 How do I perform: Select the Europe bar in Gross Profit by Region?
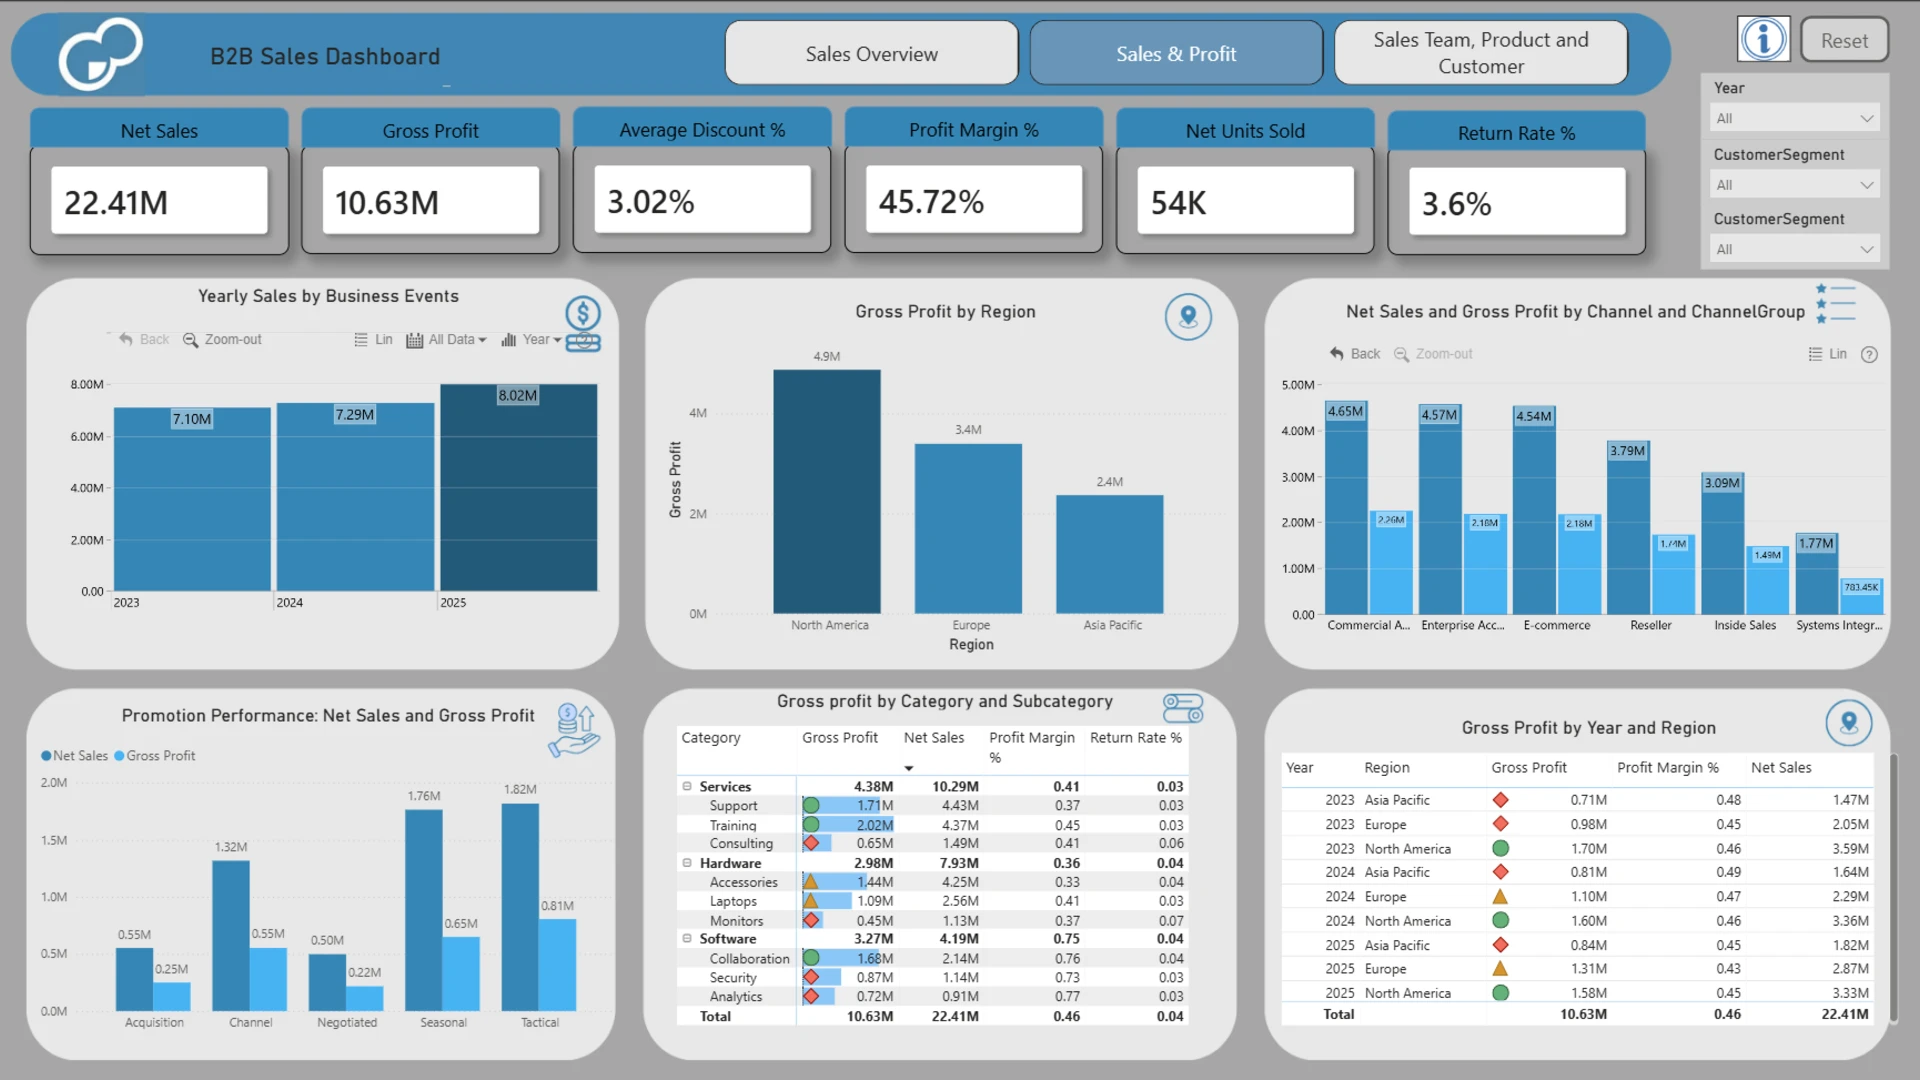968,529
